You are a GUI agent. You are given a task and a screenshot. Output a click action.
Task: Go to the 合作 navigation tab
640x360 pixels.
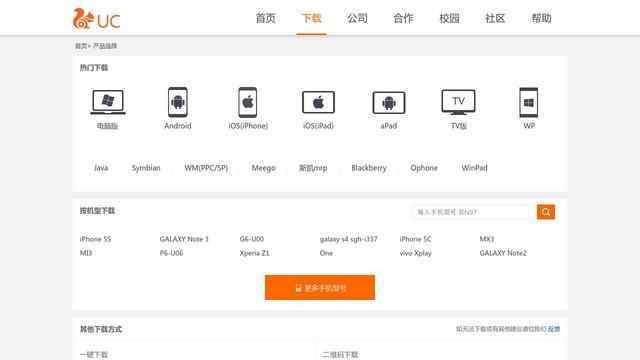pyautogui.click(x=403, y=18)
